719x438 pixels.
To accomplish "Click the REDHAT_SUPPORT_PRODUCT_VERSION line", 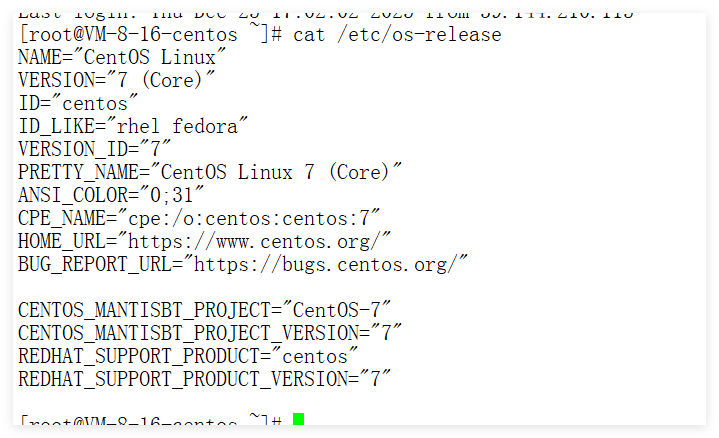I will pyautogui.click(x=205, y=379).
